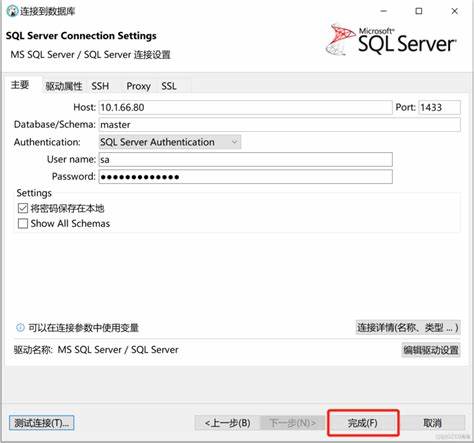Viewport: 474px width, 443px height.
Task: Focus the Host input field
Action: 245,107
